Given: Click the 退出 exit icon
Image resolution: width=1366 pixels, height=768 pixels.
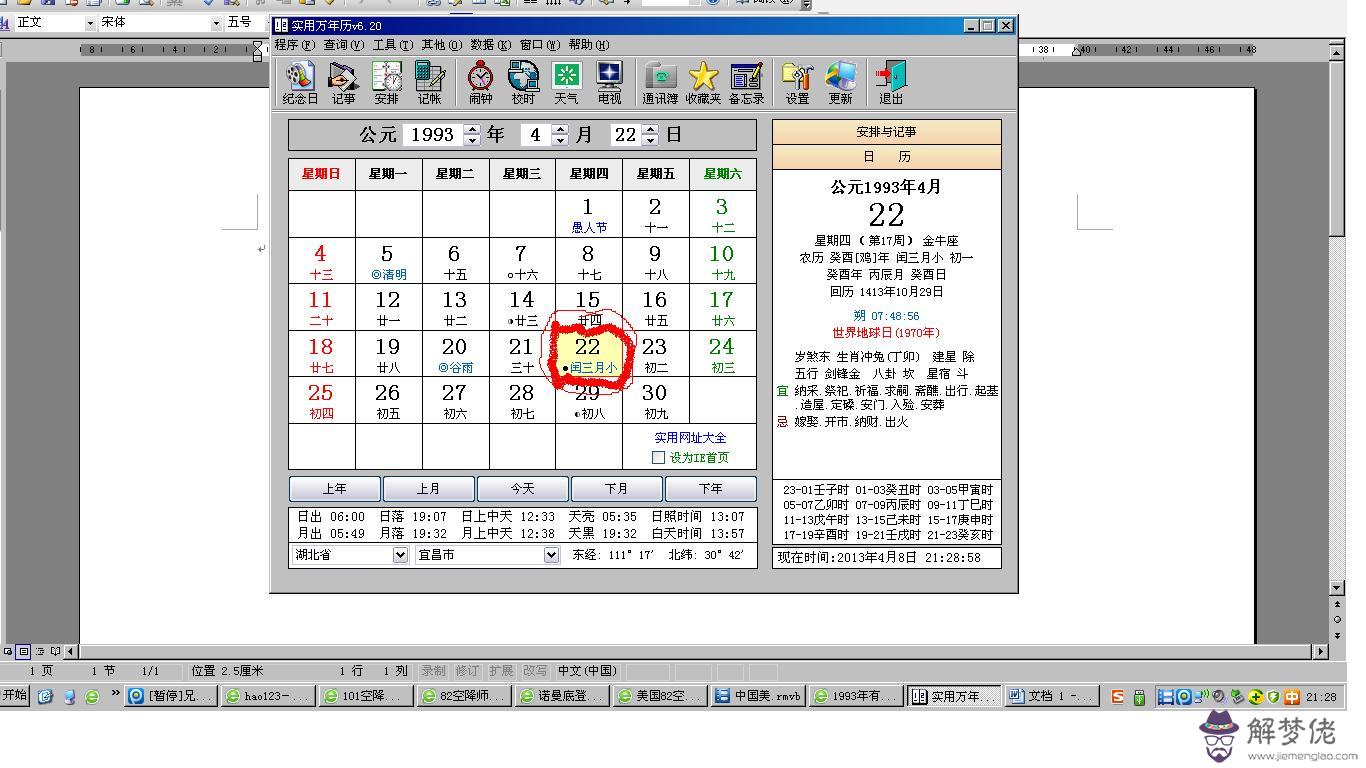Looking at the screenshot, I should 890,82.
